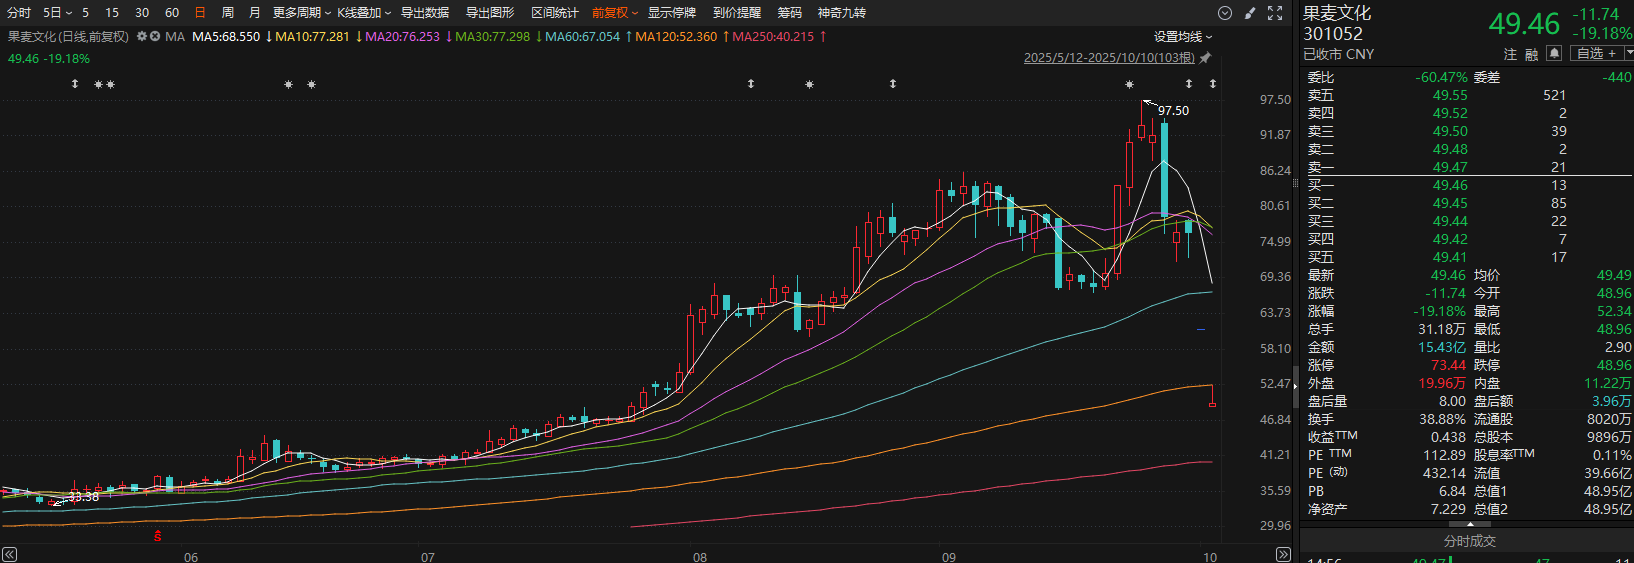Set a price alert with the bell icon

click(1554, 53)
